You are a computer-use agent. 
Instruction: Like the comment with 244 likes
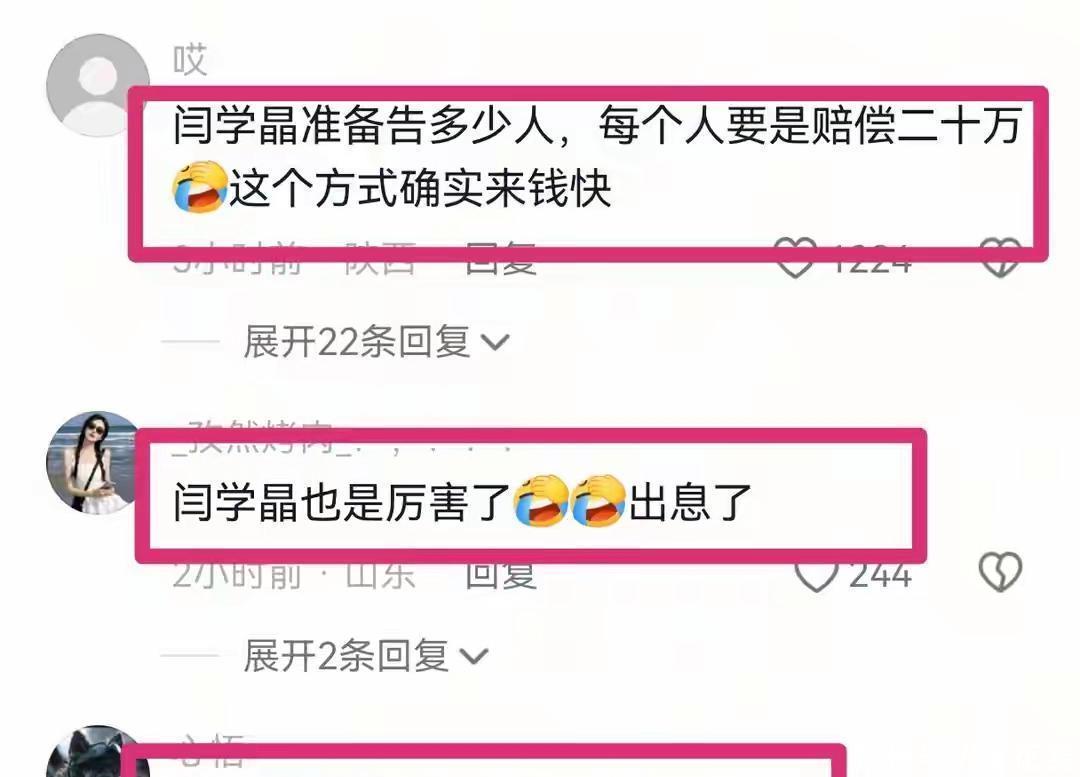(816, 572)
